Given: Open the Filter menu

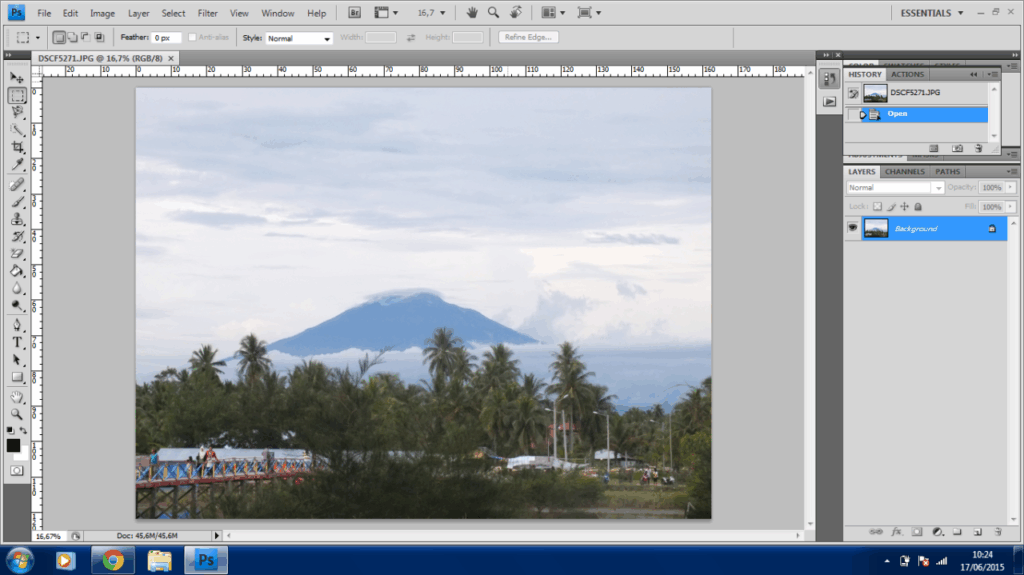Looking at the screenshot, I should click(208, 13).
